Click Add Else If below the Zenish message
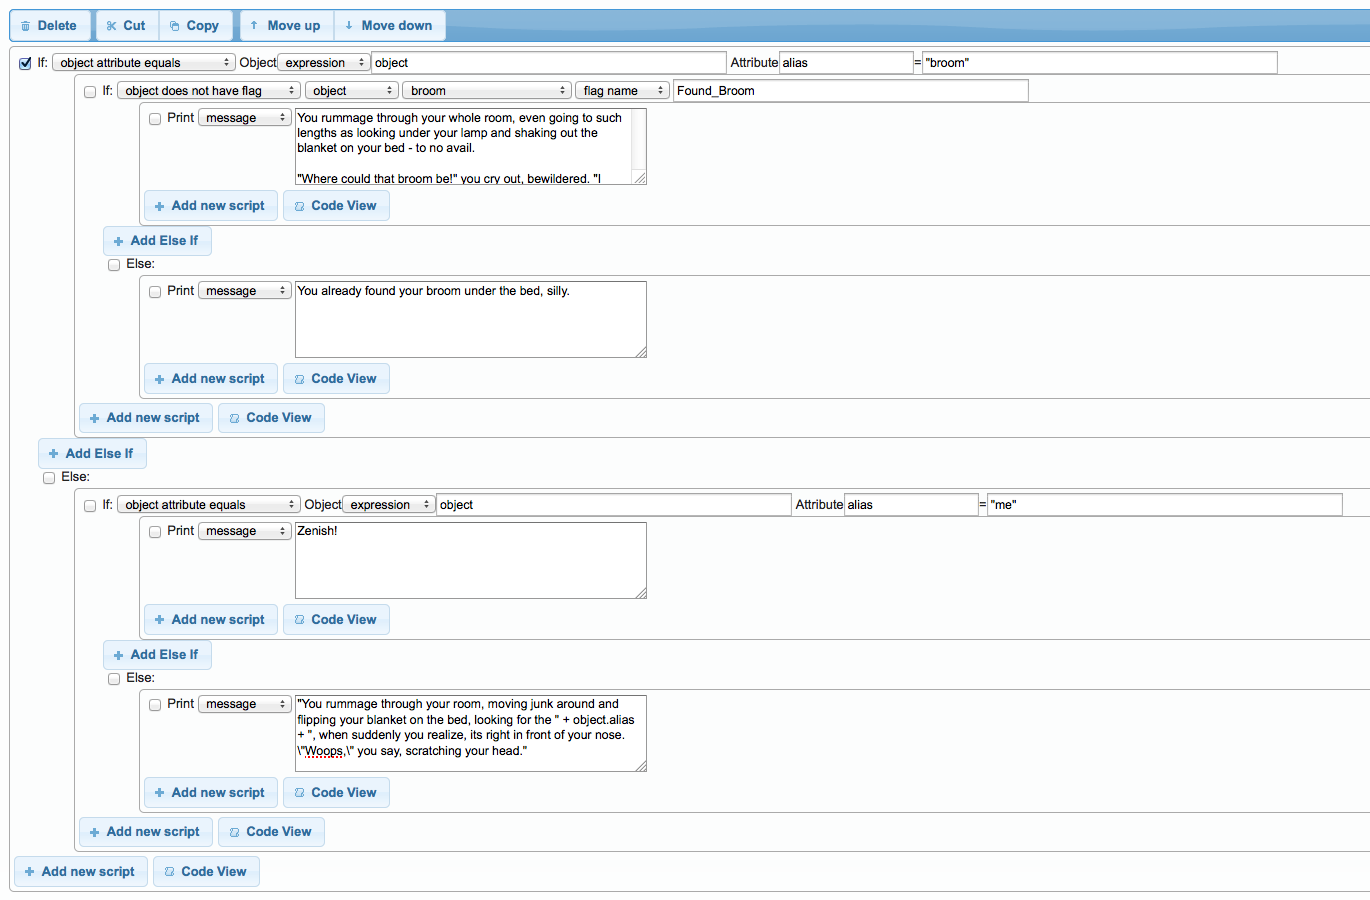This screenshot has width=1370, height=900. [x=157, y=654]
